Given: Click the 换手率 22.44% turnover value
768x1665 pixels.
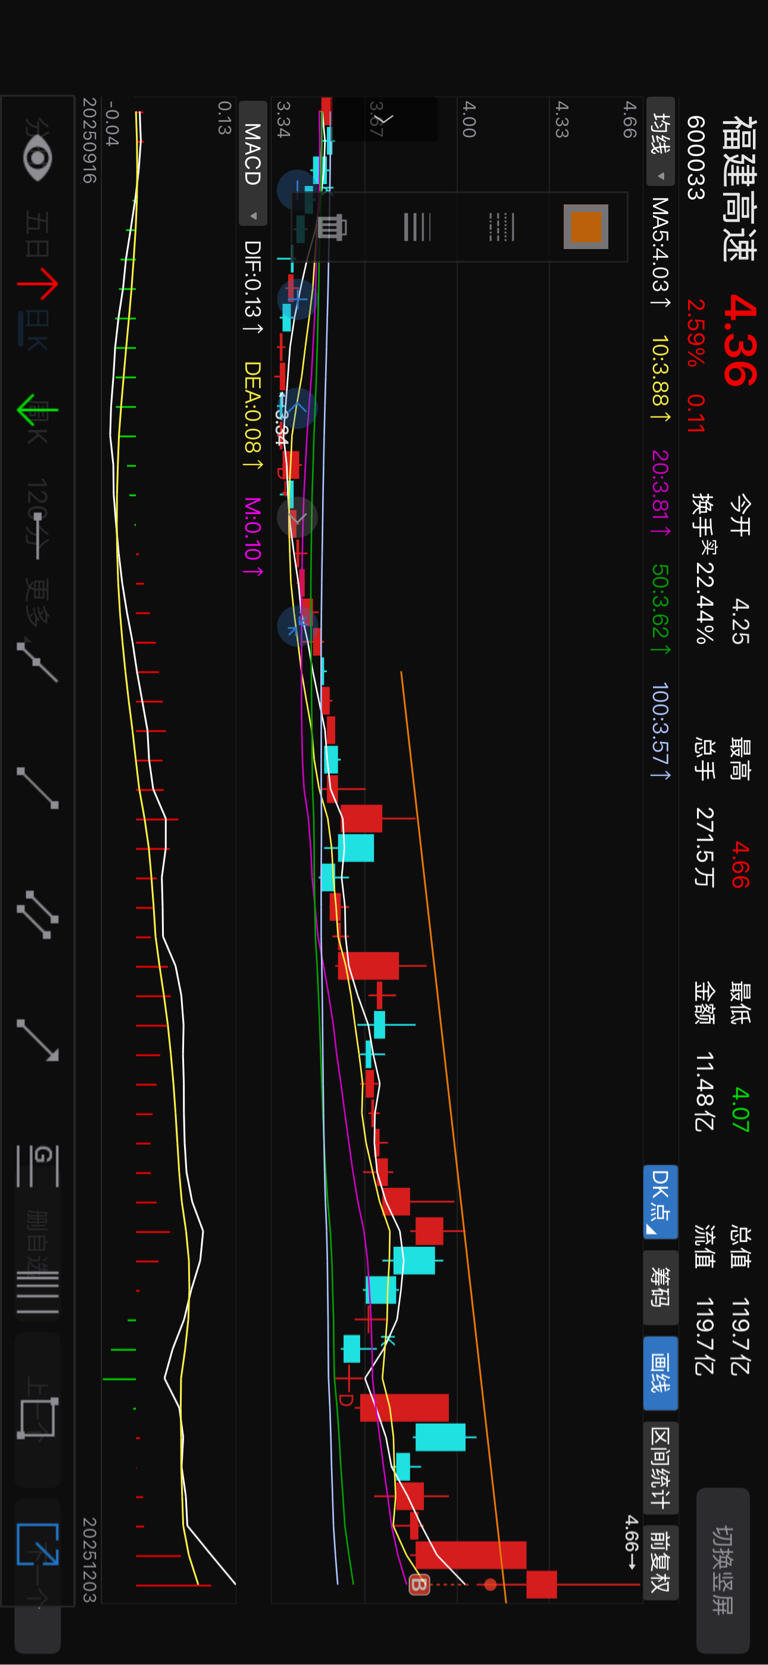Looking at the screenshot, I should pyautogui.click(x=705, y=568).
